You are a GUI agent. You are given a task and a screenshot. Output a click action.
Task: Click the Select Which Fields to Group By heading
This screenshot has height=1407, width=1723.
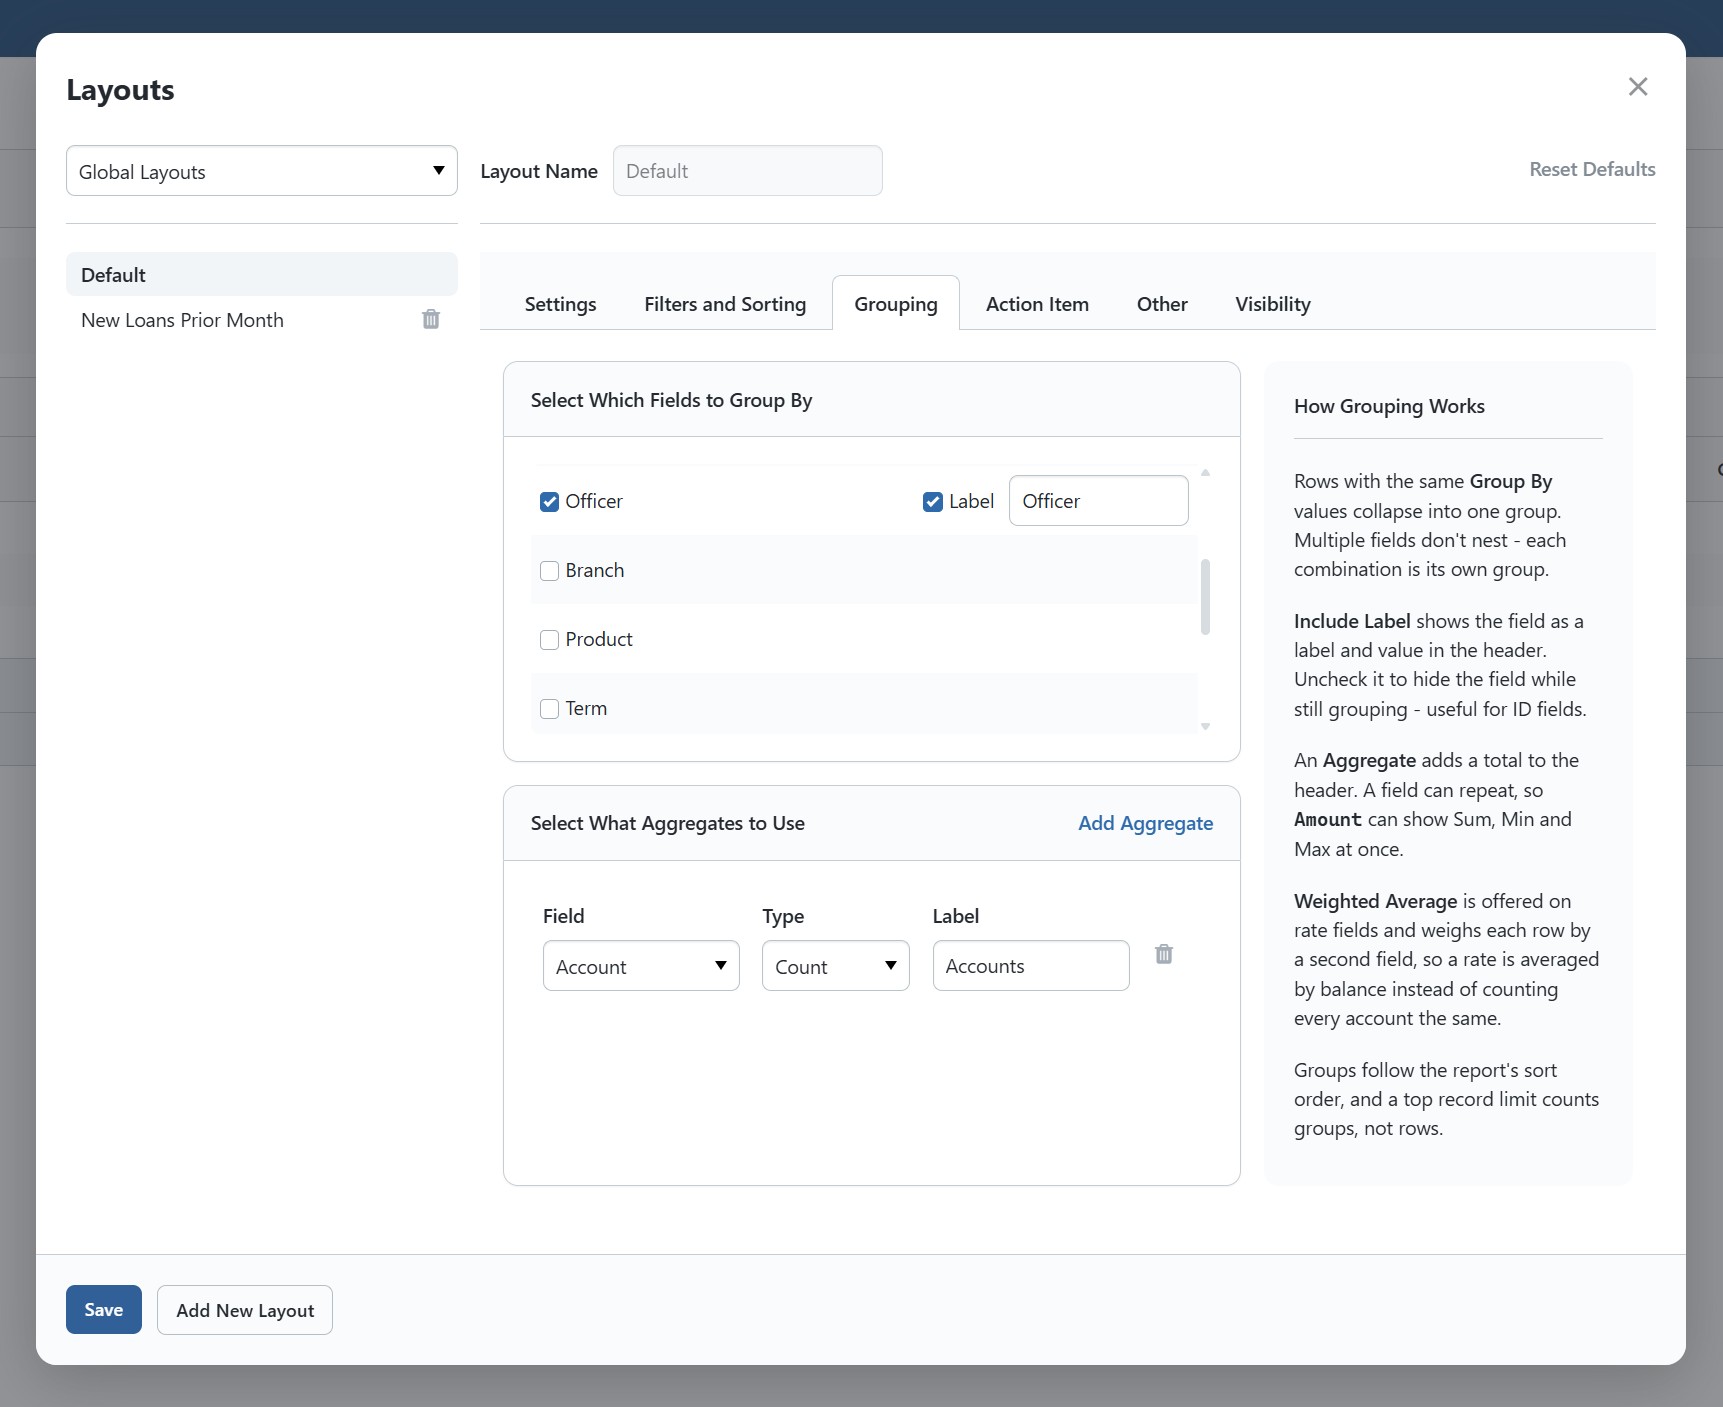[671, 400]
